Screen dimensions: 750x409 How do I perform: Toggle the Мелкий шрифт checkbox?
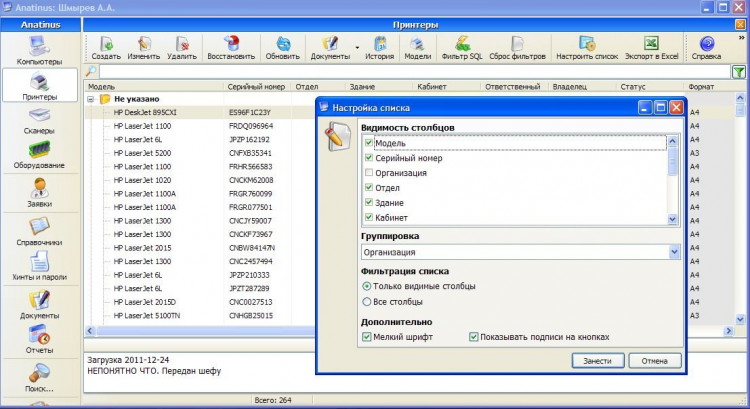tap(366, 337)
